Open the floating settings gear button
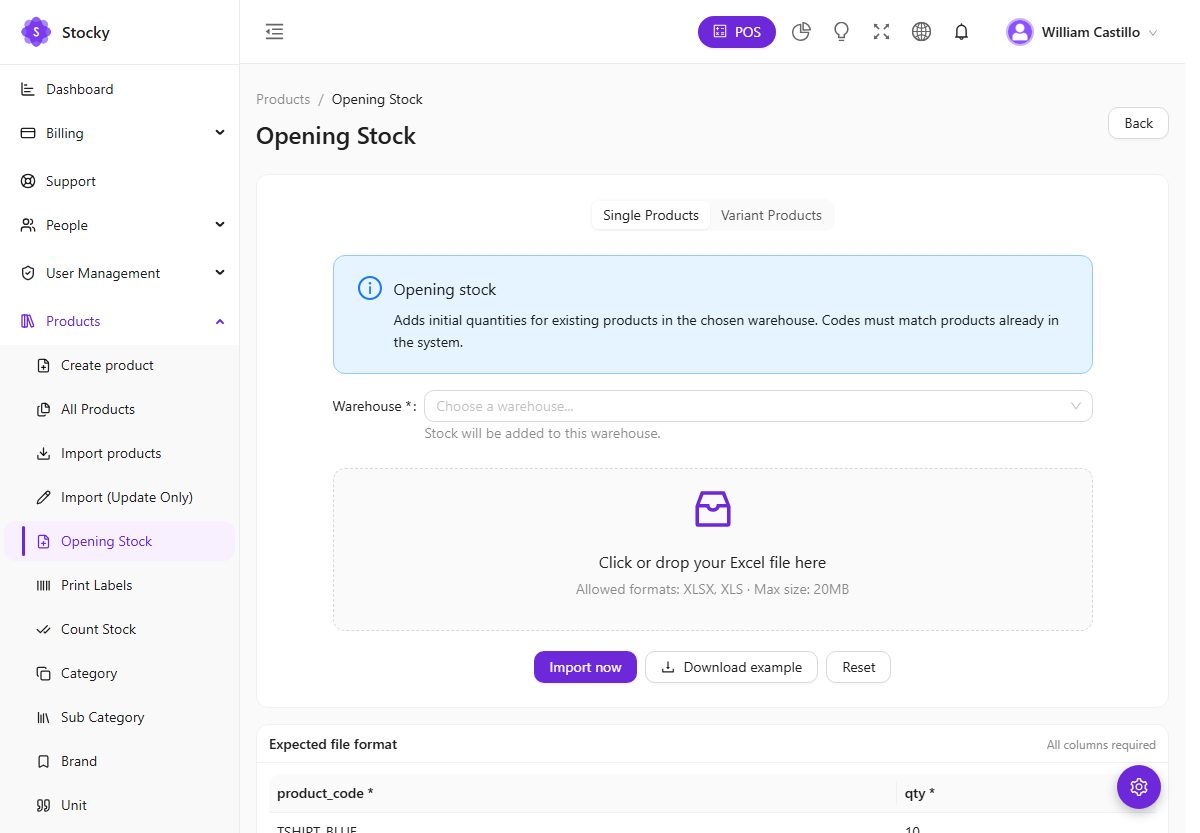This screenshot has height=833, width=1200. pos(1139,787)
